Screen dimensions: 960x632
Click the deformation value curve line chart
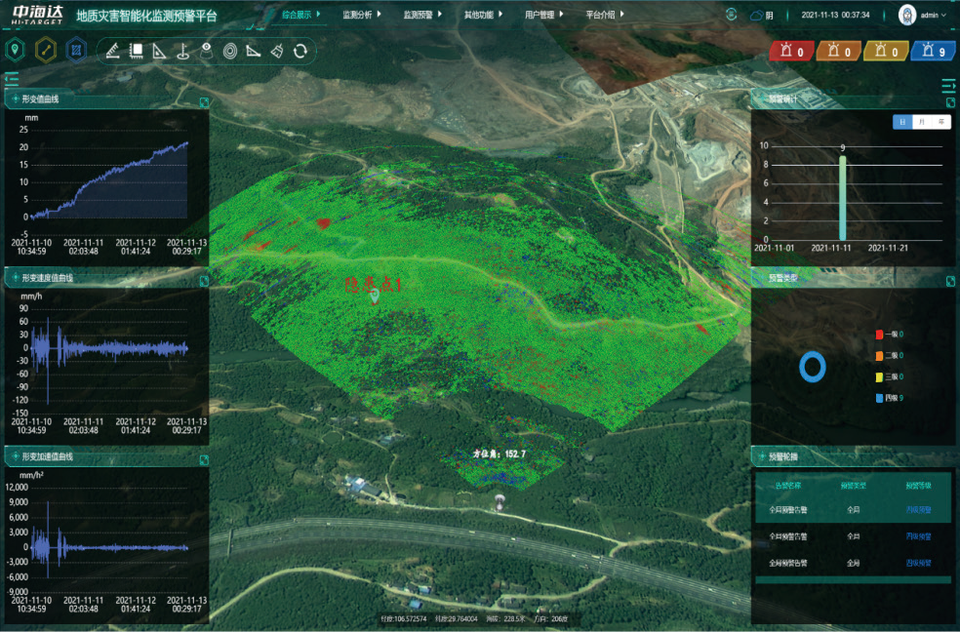pyautogui.click(x=109, y=181)
